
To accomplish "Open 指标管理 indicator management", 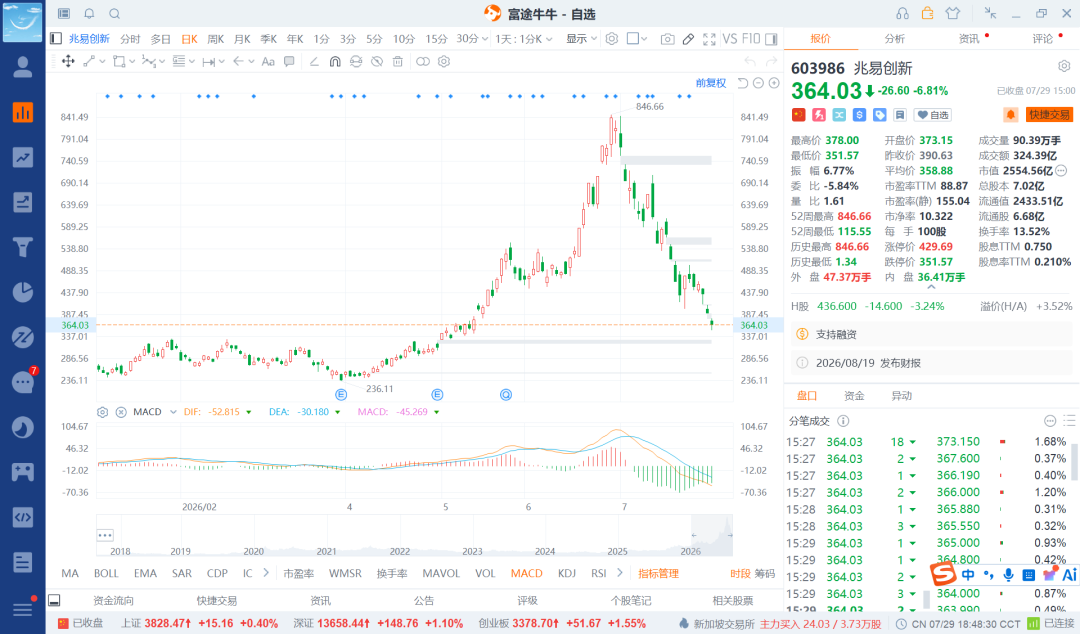I will (658, 573).
